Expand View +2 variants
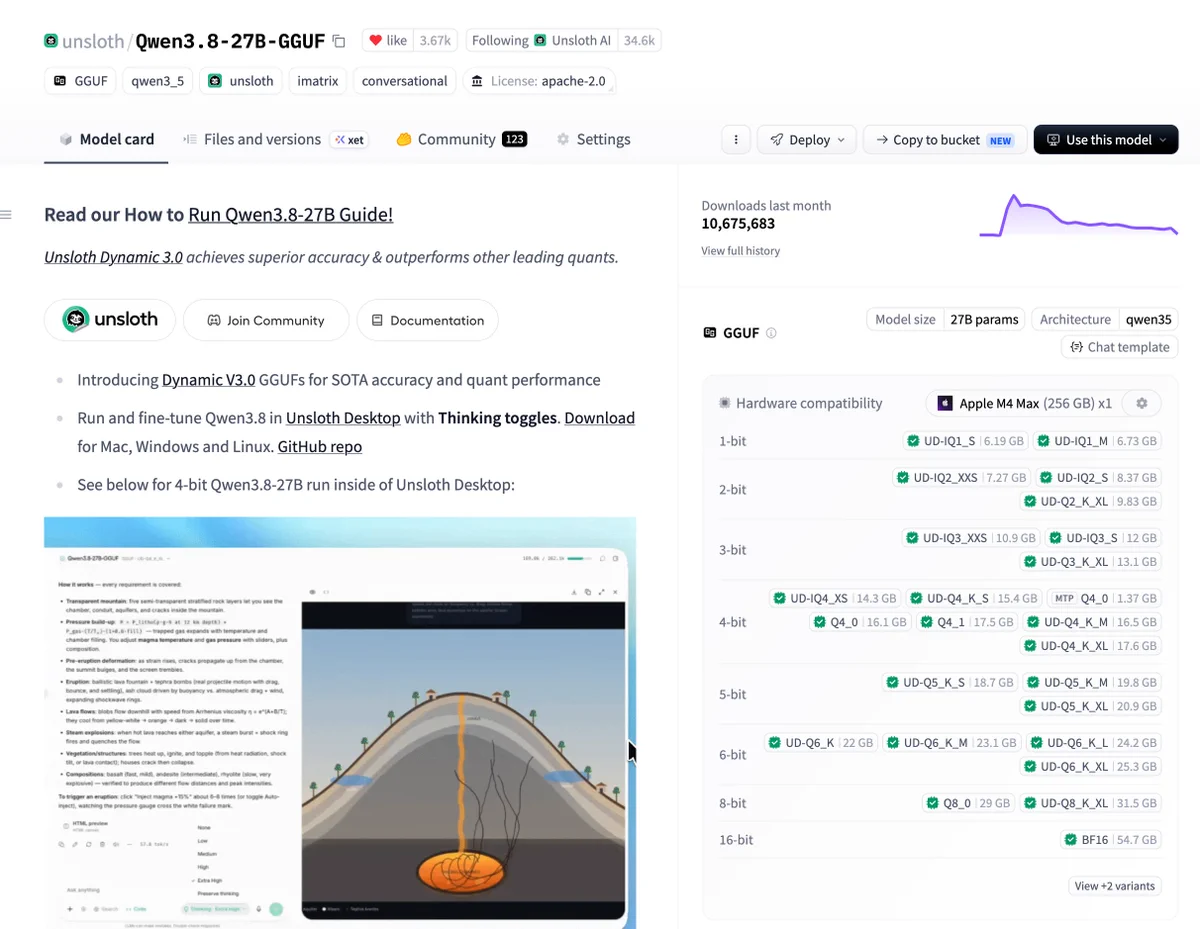Image resolution: width=1200 pixels, height=929 pixels. pyautogui.click(x=1115, y=886)
